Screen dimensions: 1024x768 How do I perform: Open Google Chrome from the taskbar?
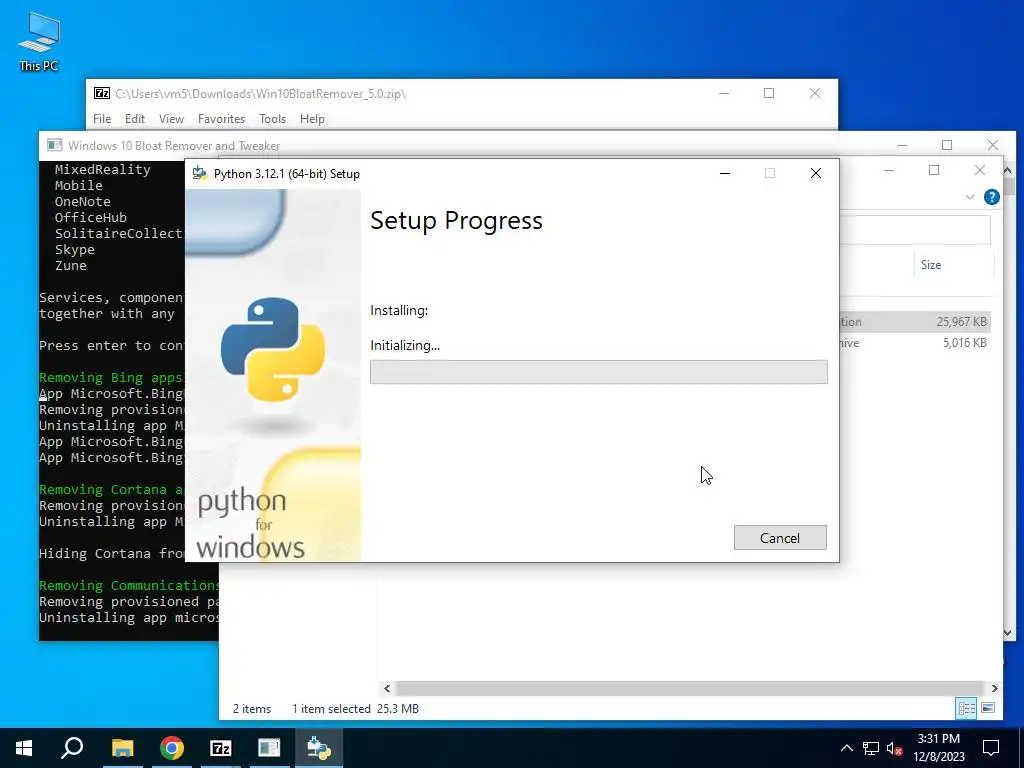click(172, 748)
